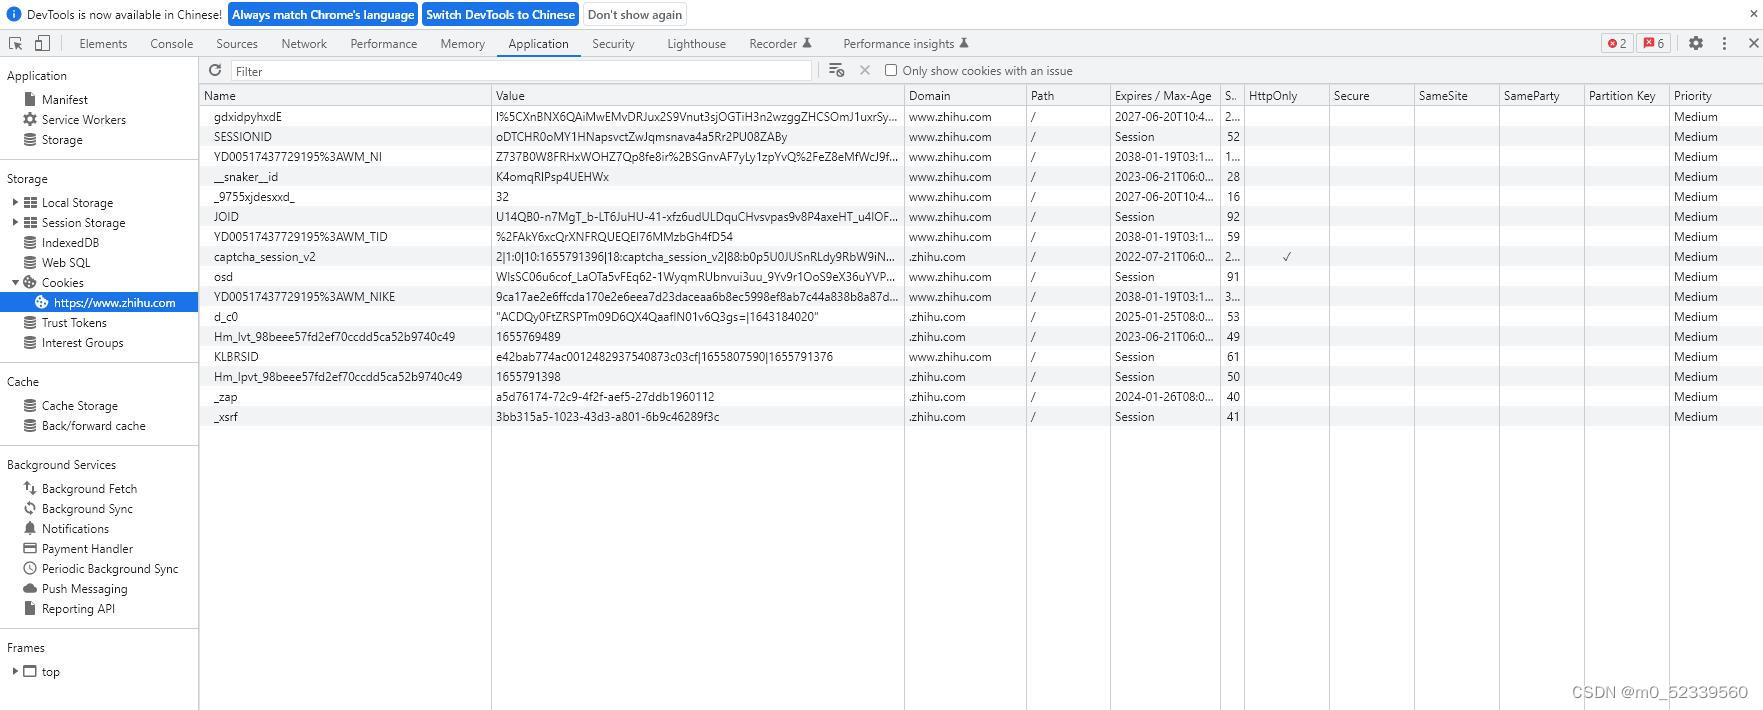Click the Interest Groups icon

click(x=30, y=342)
